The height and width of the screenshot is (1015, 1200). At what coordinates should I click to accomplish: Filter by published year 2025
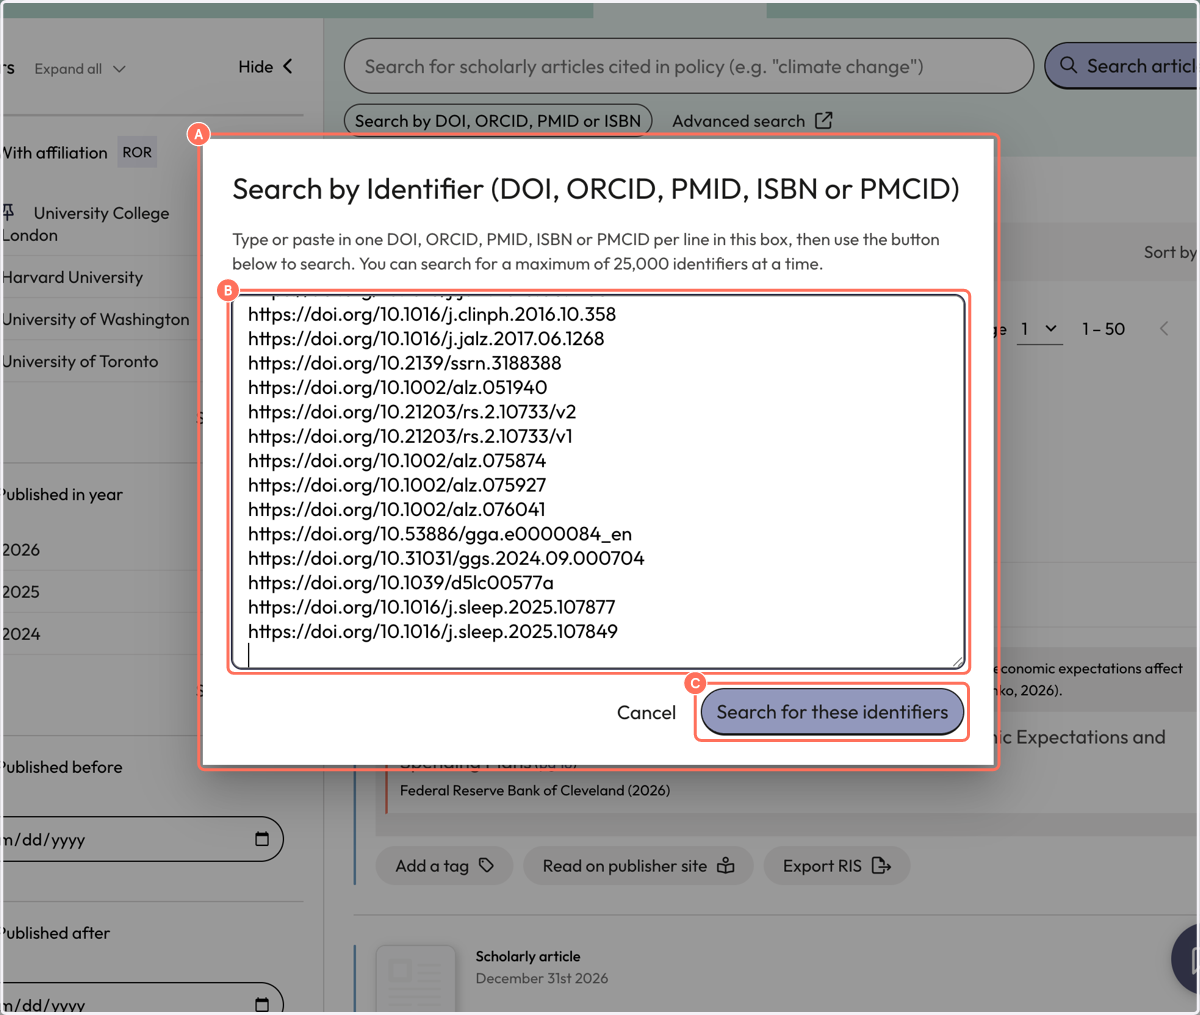click(21, 591)
